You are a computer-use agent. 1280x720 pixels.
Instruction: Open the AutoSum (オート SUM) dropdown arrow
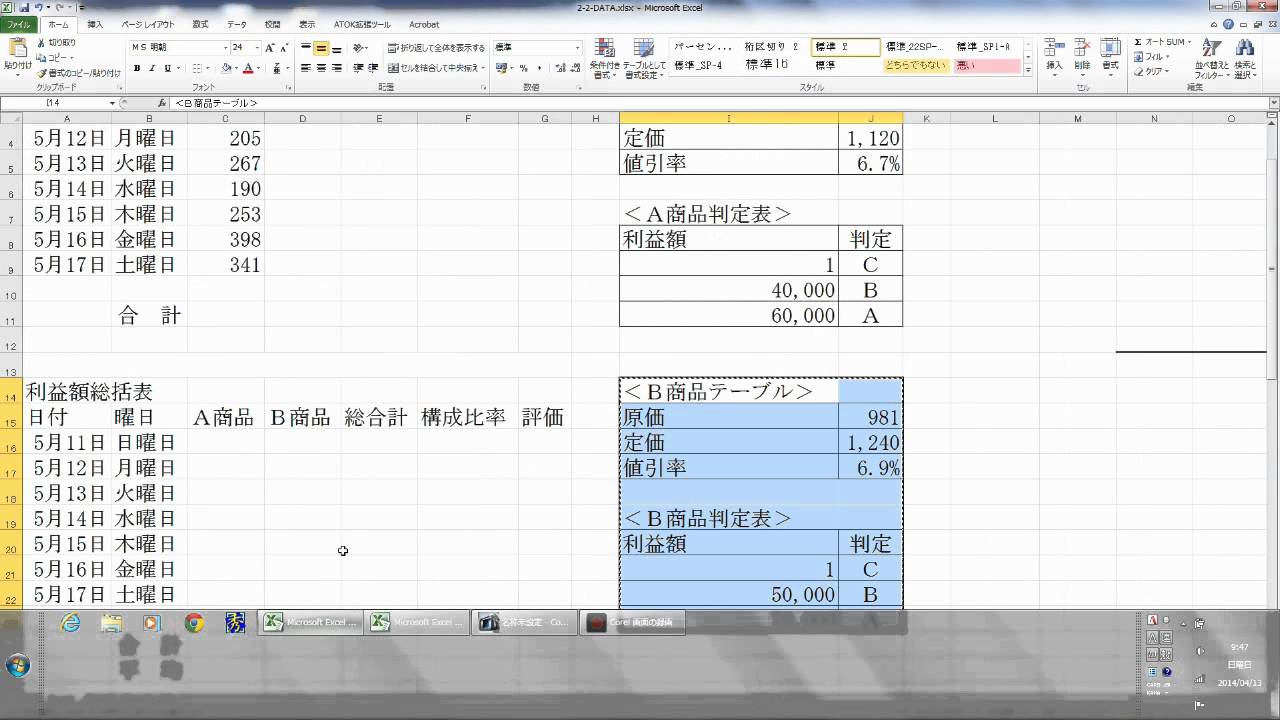[1188, 42]
